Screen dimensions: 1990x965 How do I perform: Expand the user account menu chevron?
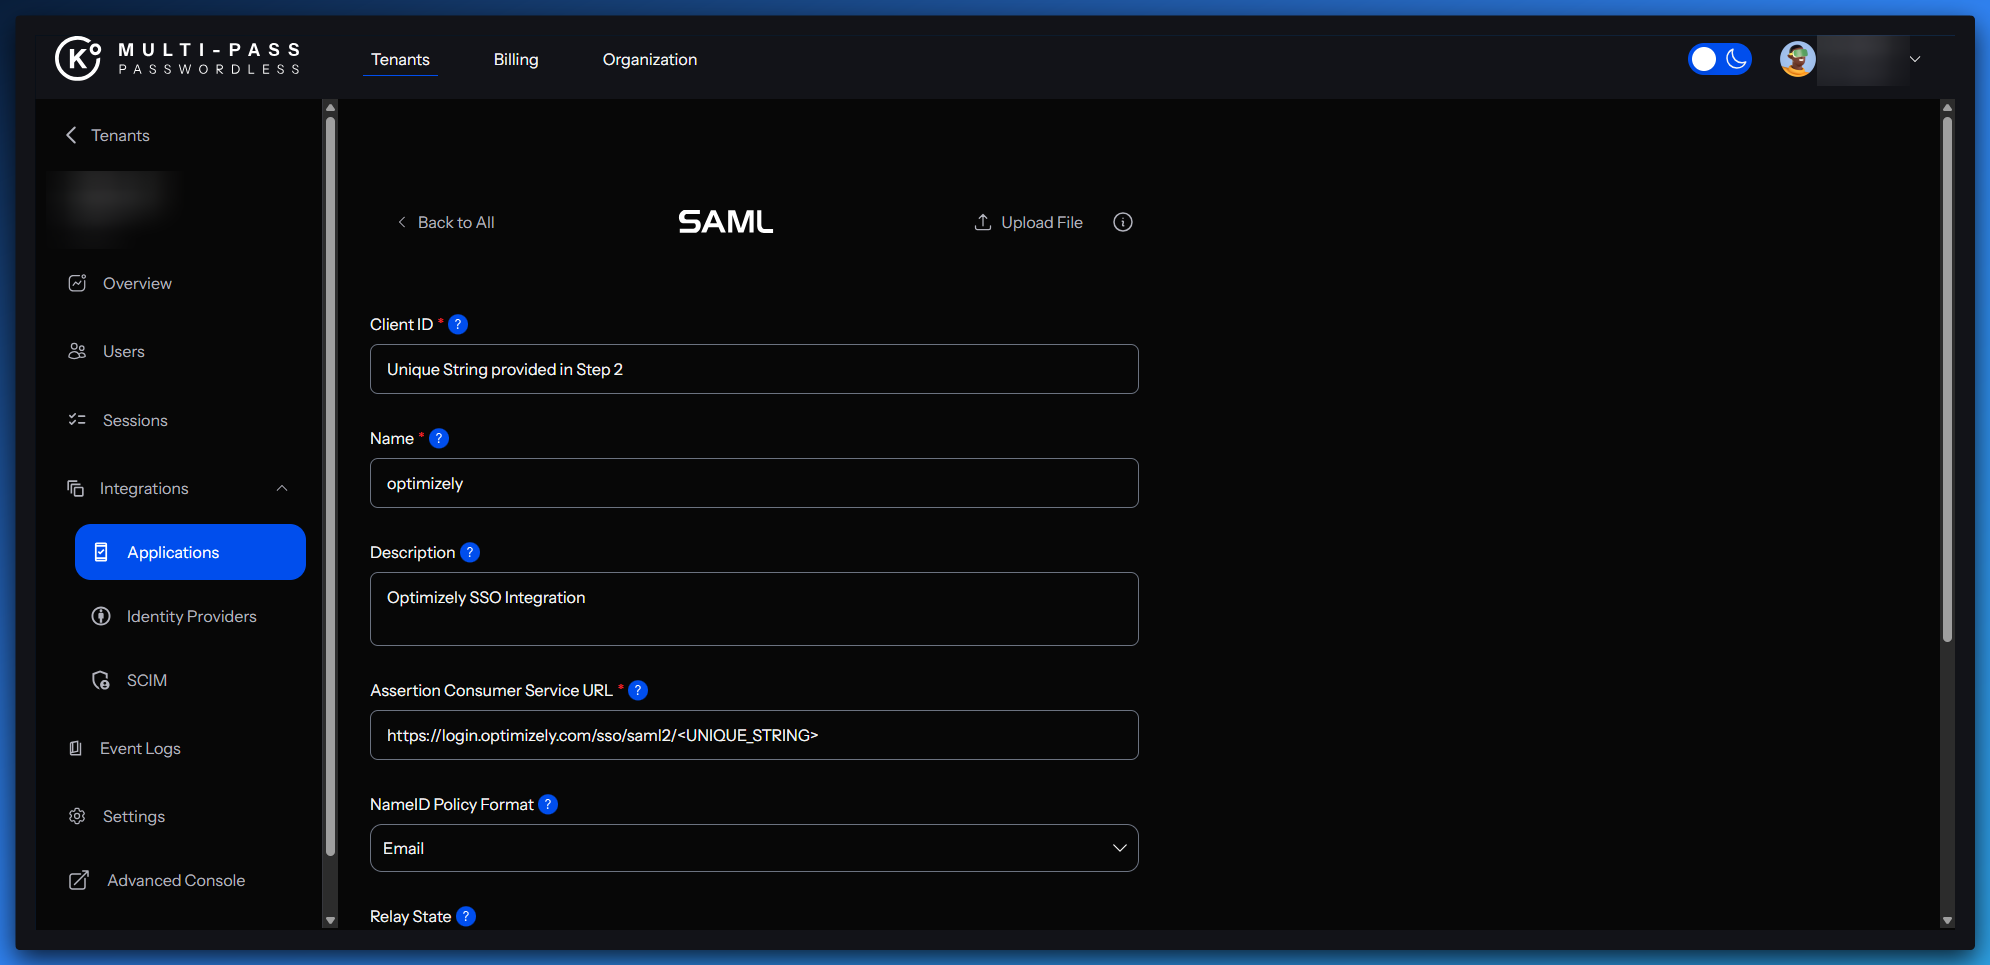click(x=1915, y=59)
